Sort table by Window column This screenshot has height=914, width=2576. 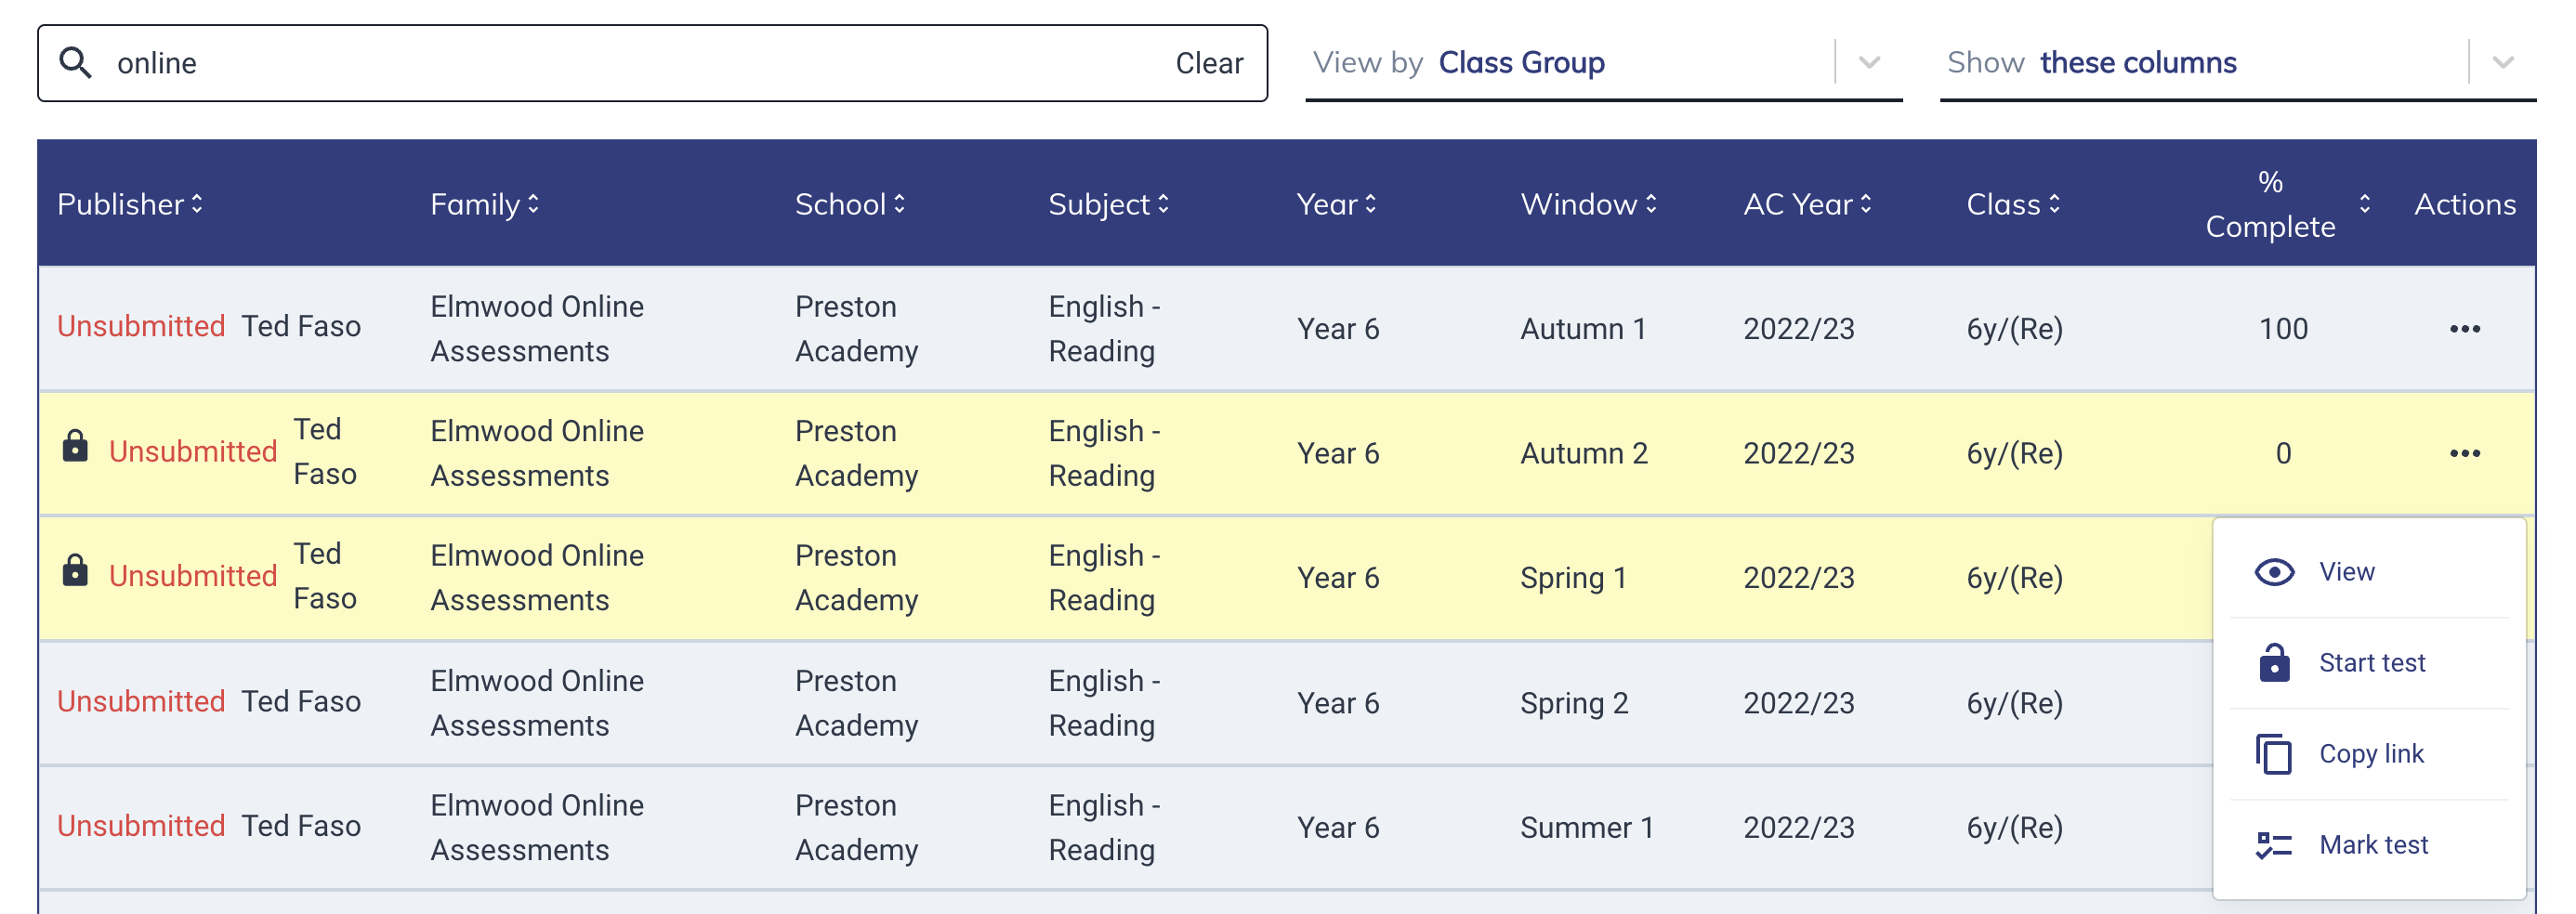1650,204
